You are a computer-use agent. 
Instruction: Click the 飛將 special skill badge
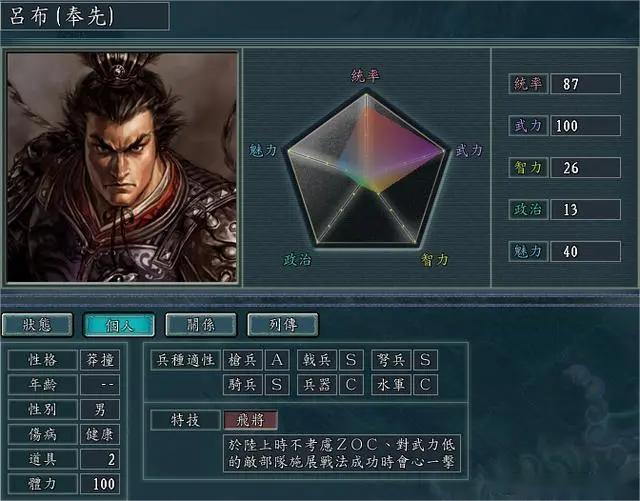point(251,420)
